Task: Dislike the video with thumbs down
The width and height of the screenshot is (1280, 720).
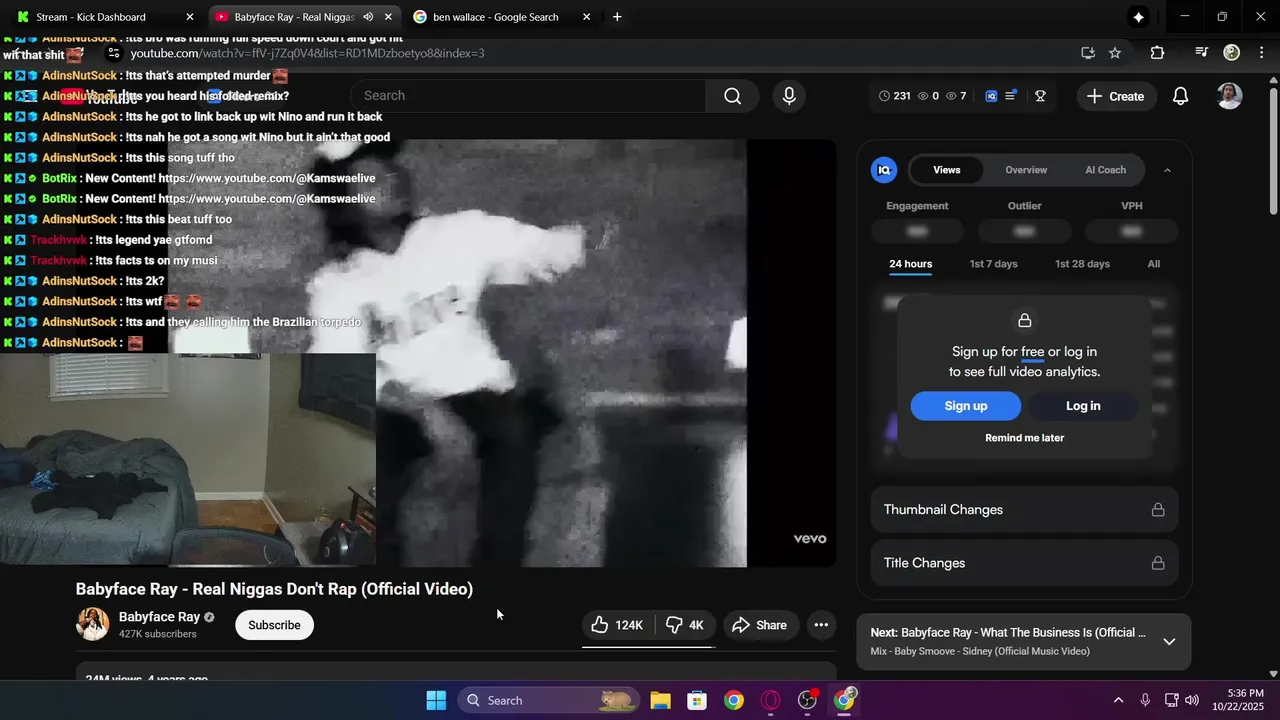Action: coord(686,625)
